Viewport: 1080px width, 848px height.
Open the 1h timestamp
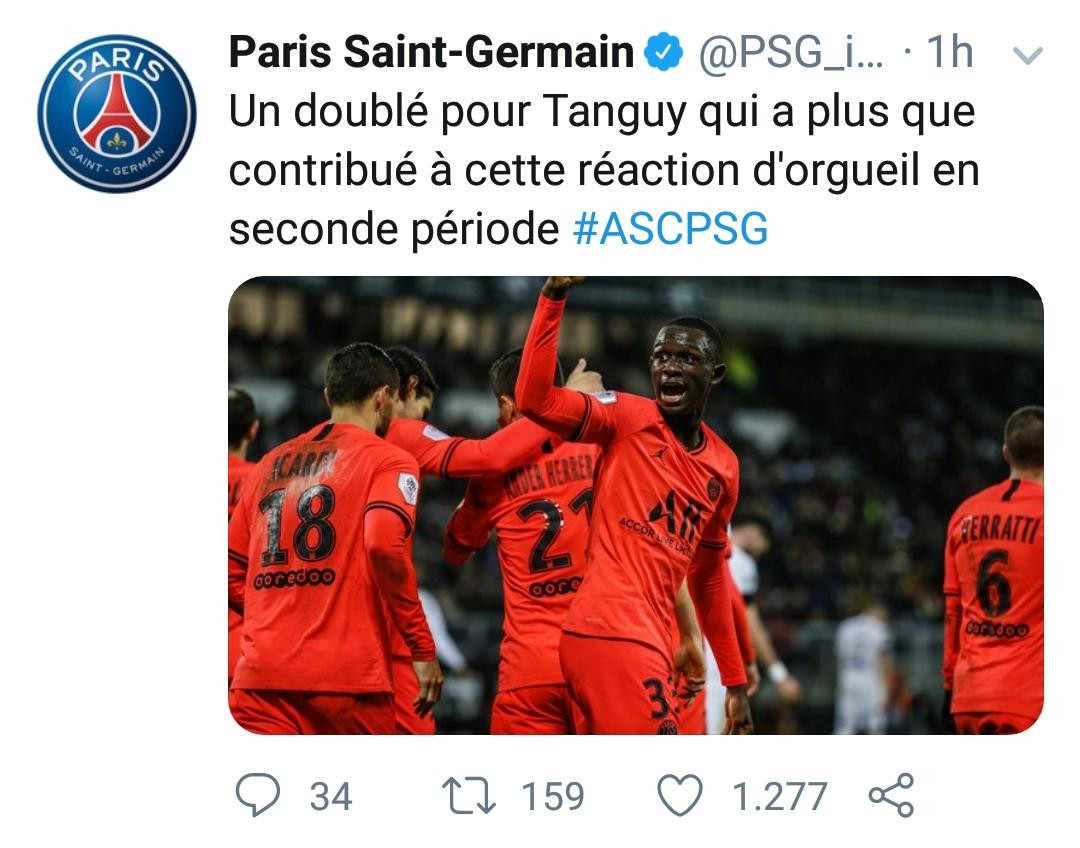[x=950, y=52]
